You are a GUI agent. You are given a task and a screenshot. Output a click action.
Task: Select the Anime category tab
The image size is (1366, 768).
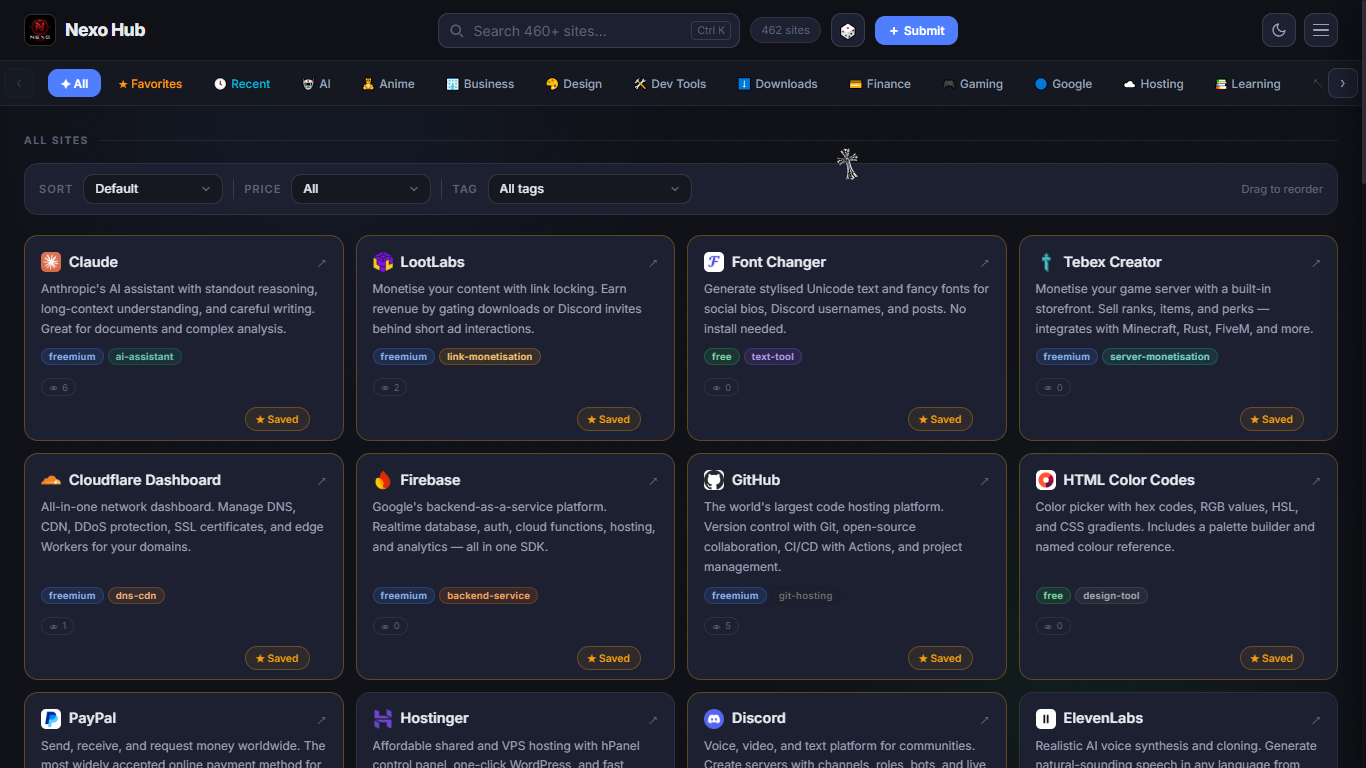[388, 84]
